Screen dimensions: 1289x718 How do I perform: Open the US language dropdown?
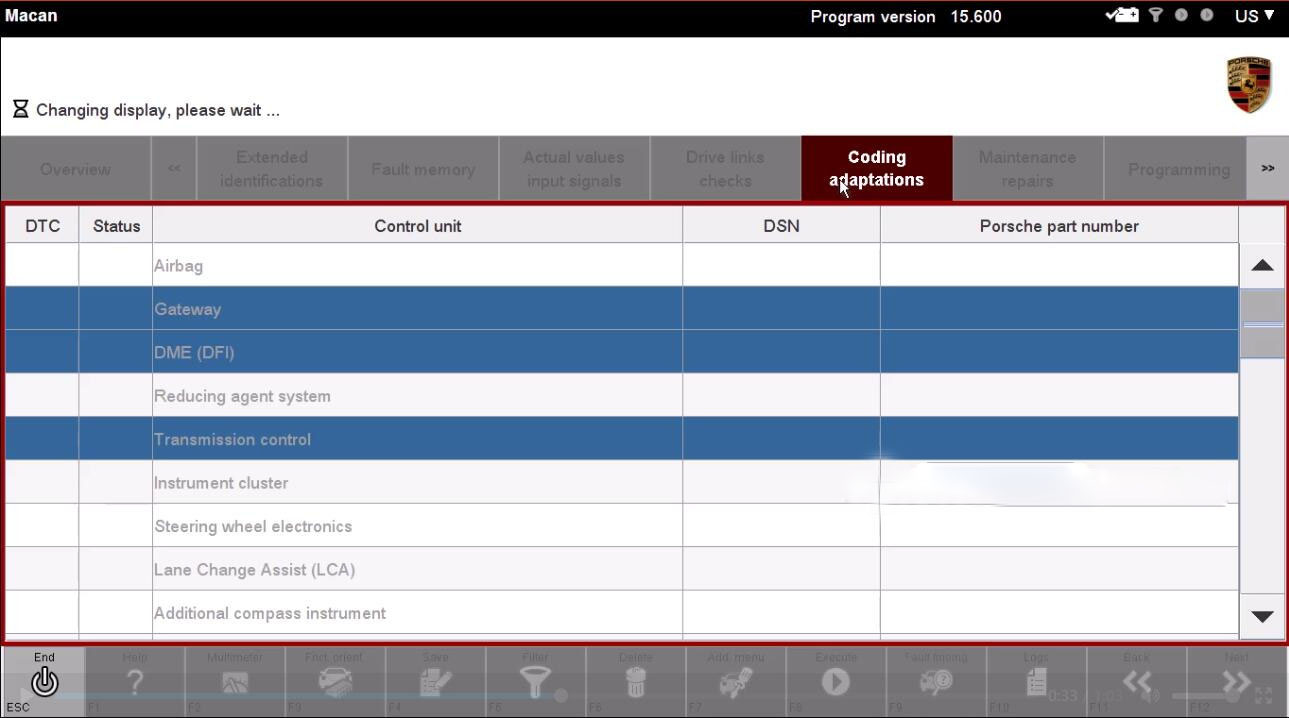click(x=1255, y=16)
